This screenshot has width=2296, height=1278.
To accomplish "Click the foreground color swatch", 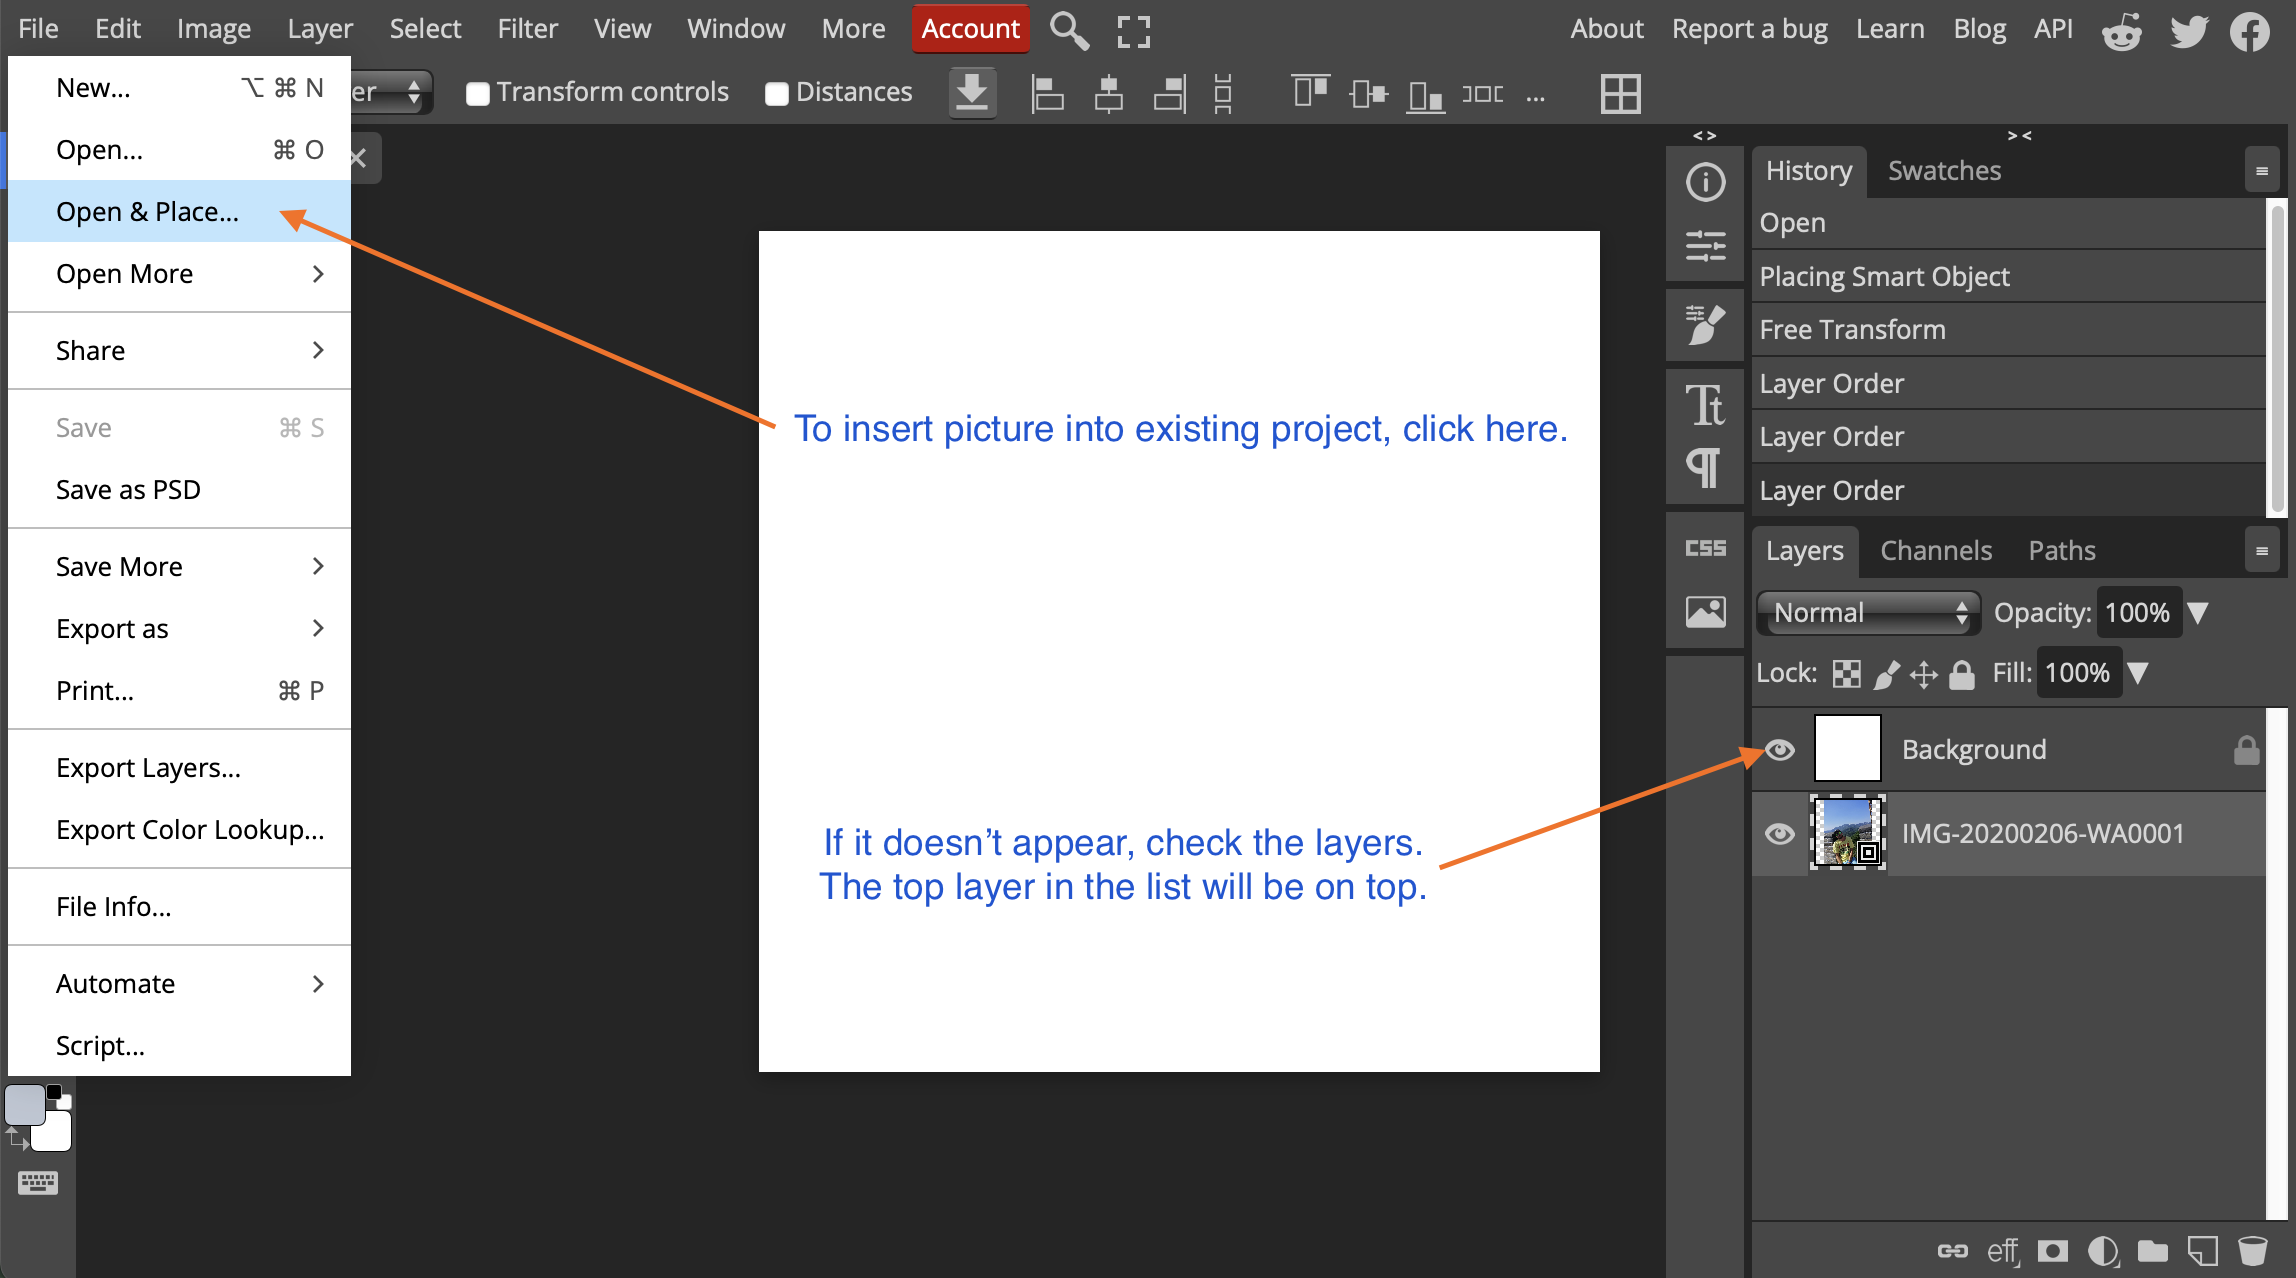I will pos(25,1105).
